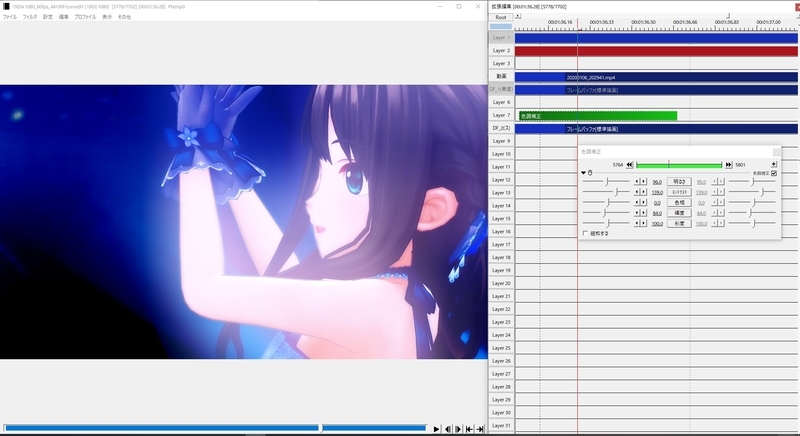
Task: Toggle Layer 1 visibility button
Action: pos(501,38)
